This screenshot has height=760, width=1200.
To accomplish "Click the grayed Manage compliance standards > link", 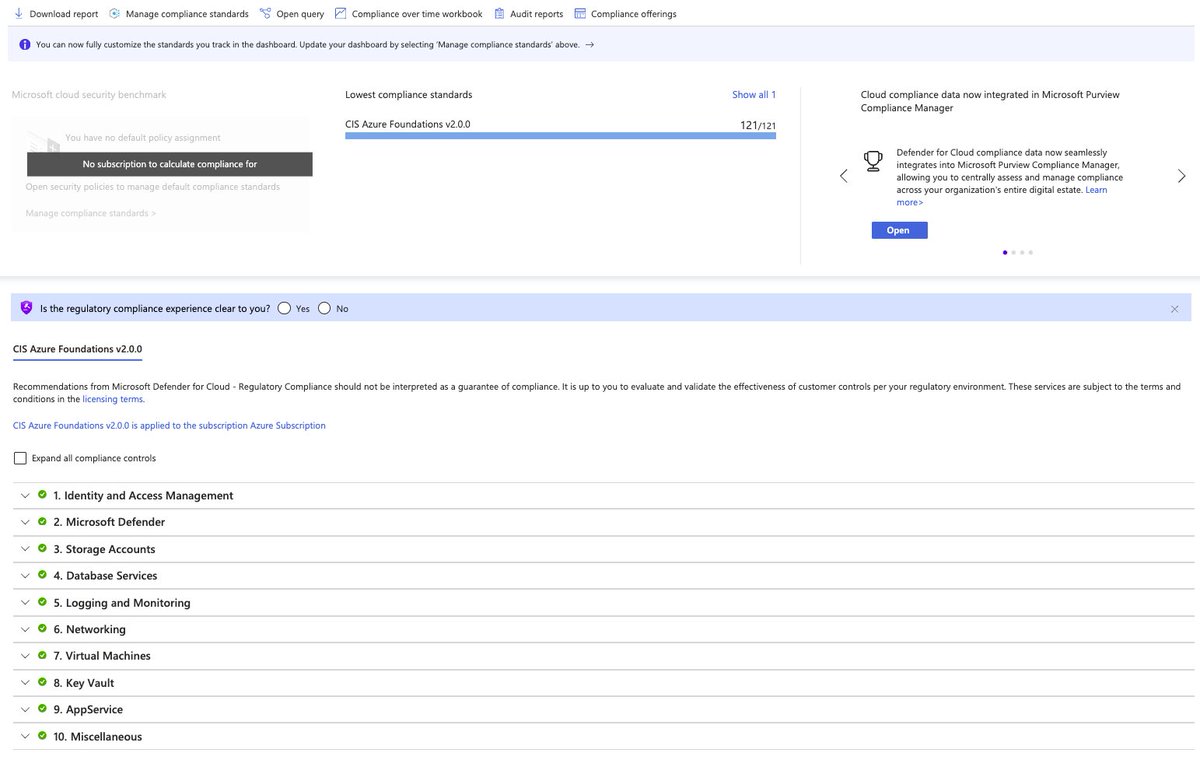I will click(91, 213).
